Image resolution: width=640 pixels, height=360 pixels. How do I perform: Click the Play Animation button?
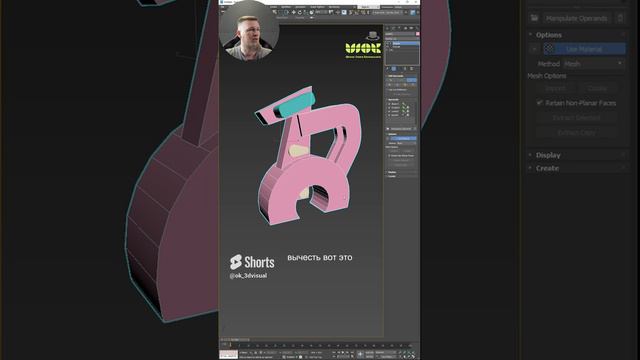(343, 352)
